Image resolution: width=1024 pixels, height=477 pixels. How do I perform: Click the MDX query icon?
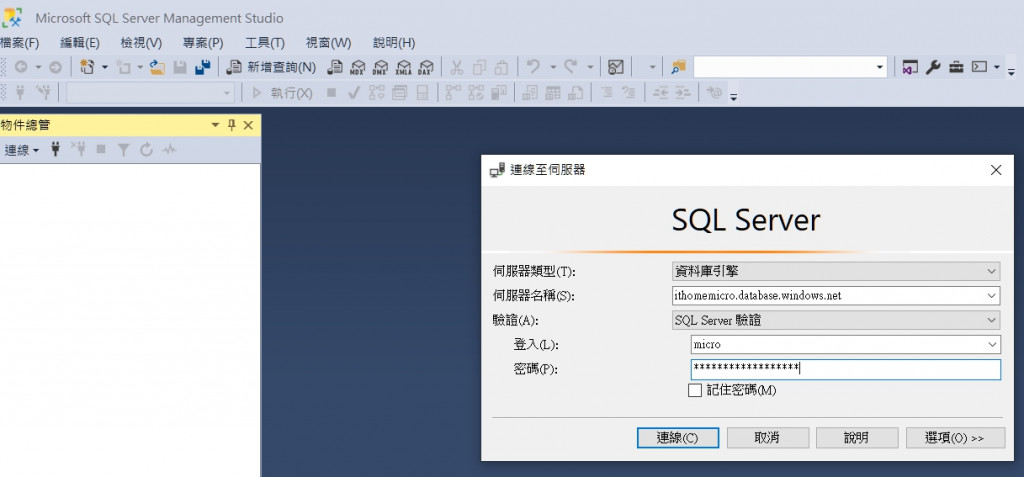tap(357, 67)
